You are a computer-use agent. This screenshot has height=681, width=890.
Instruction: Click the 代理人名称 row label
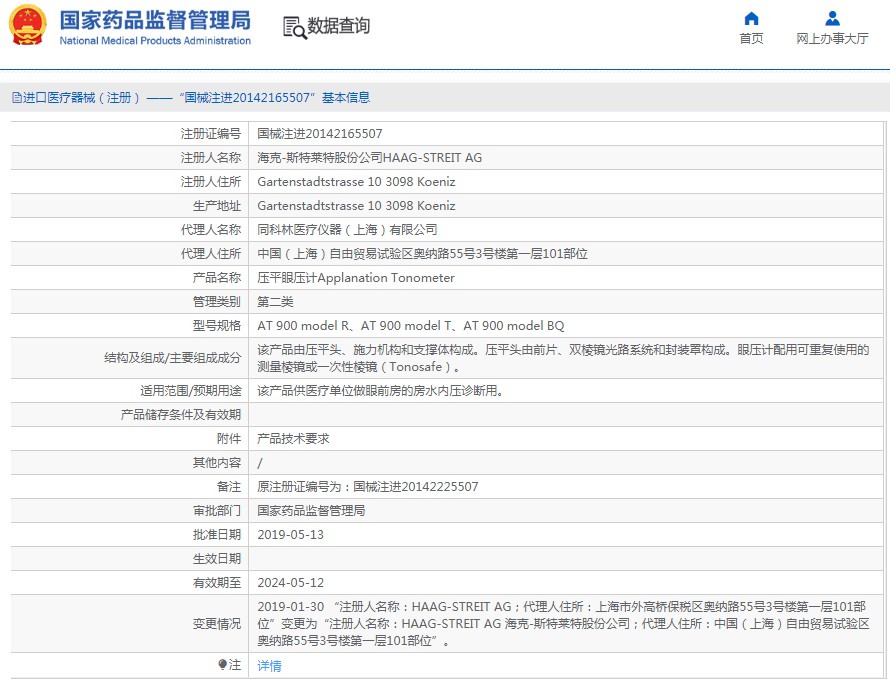coord(211,230)
